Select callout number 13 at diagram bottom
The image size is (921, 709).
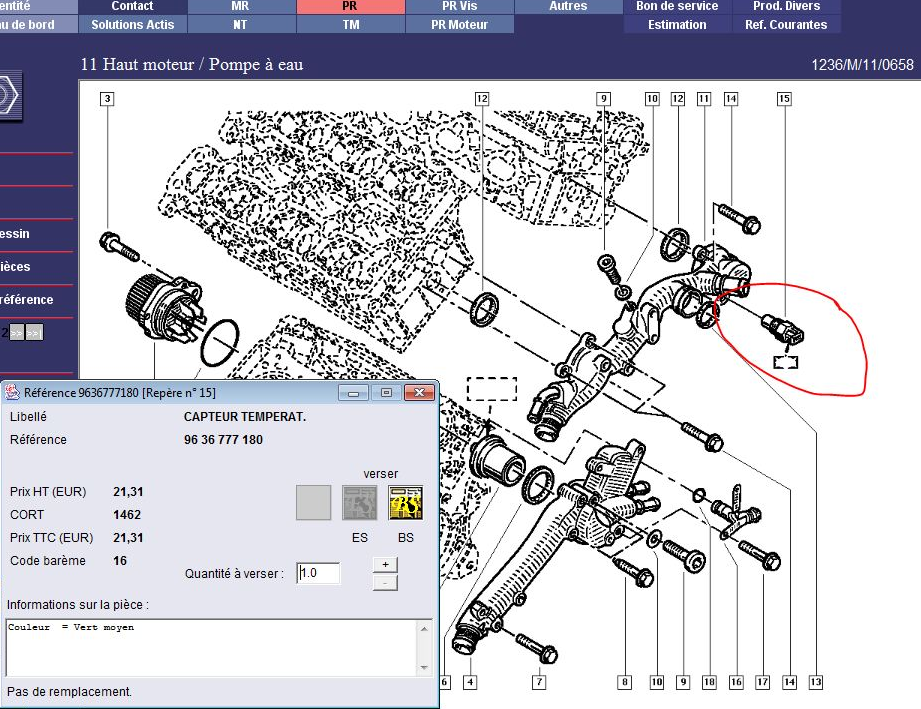pyautogui.click(x=816, y=682)
